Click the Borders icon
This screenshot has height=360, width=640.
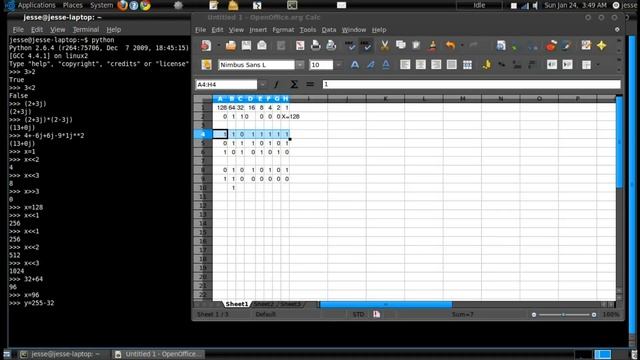587,64
